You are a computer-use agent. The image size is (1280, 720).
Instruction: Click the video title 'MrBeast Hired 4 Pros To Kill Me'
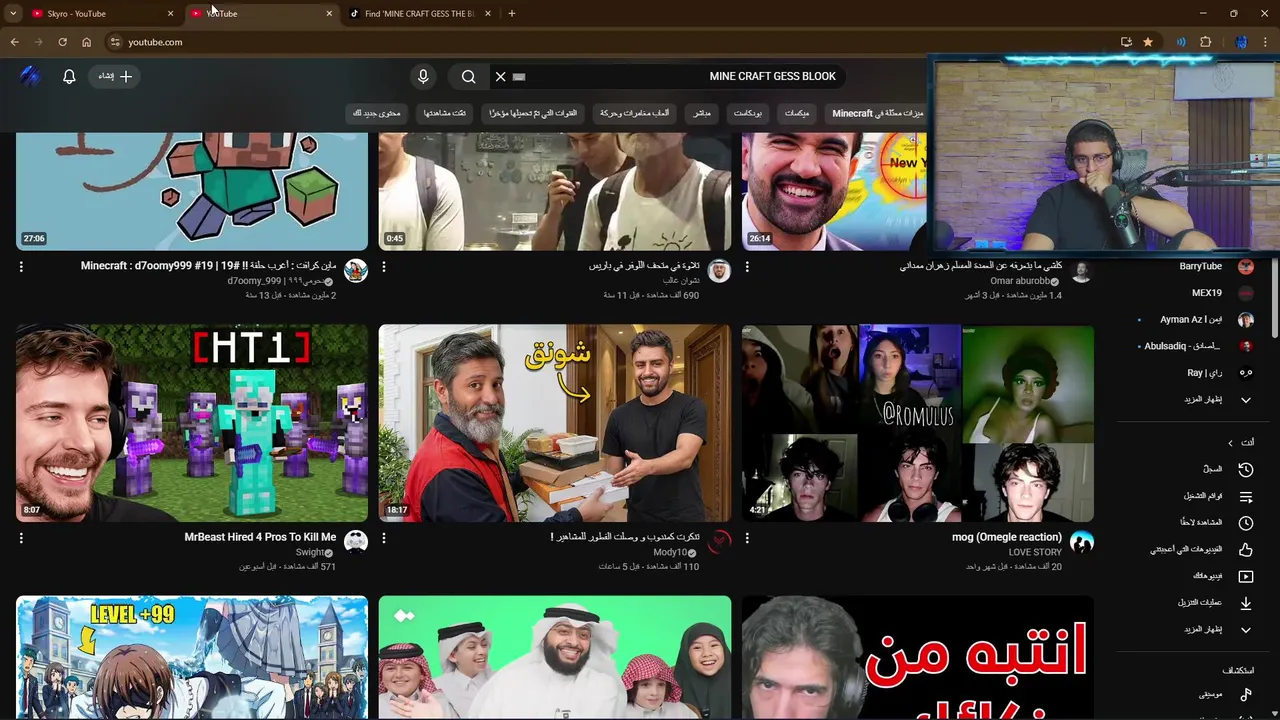260,537
